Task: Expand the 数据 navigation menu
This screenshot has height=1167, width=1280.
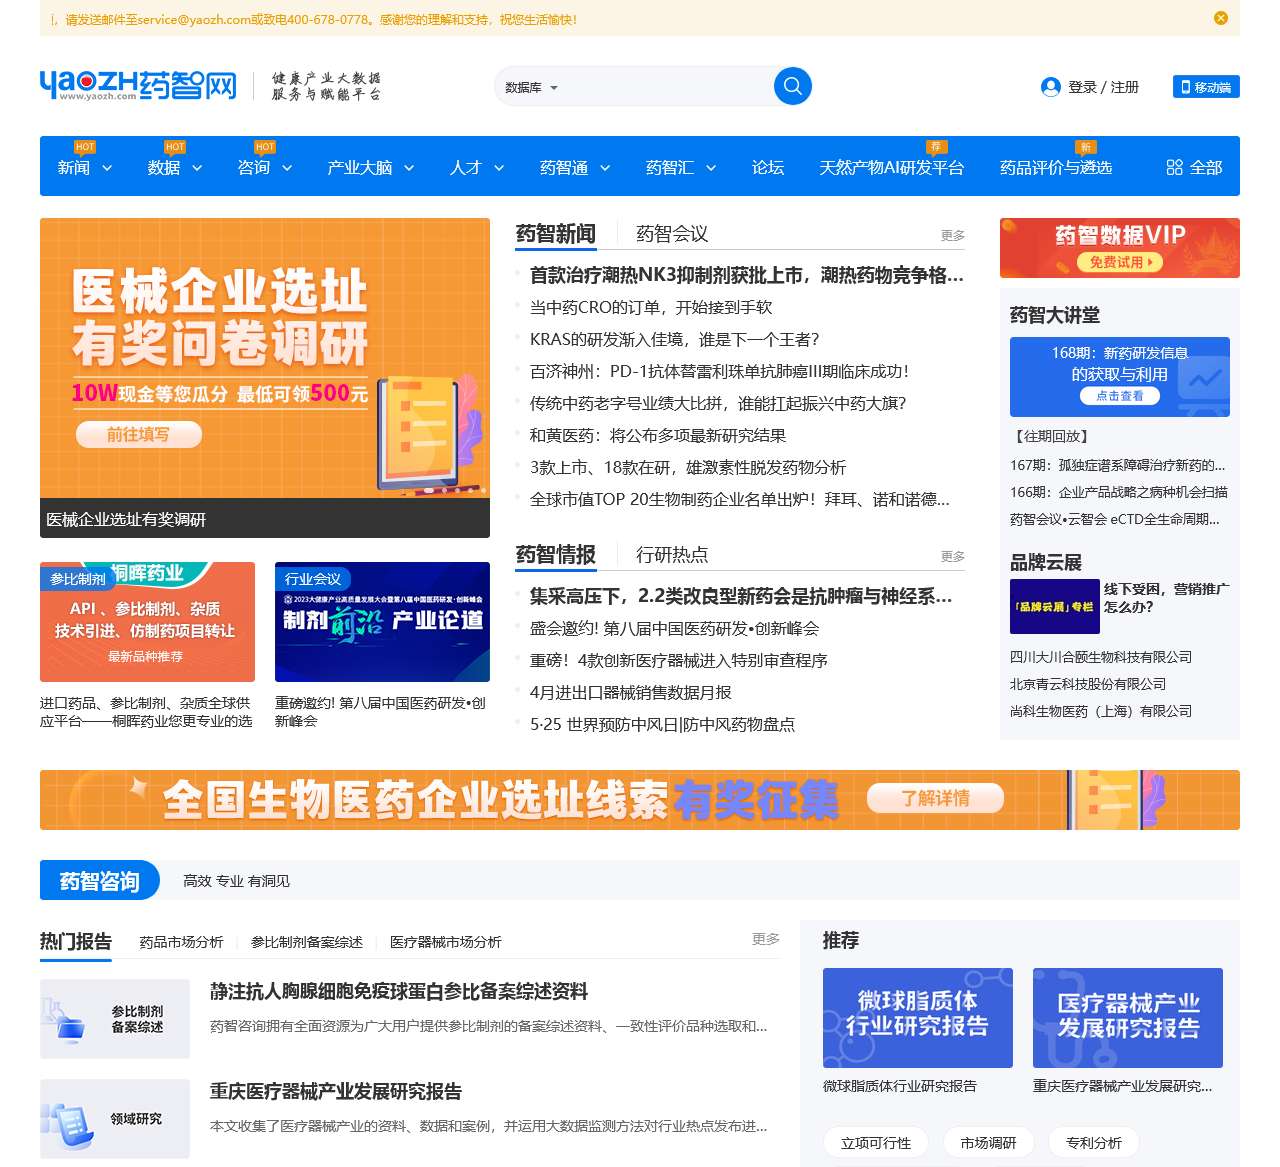Action: (x=175, y=167)
